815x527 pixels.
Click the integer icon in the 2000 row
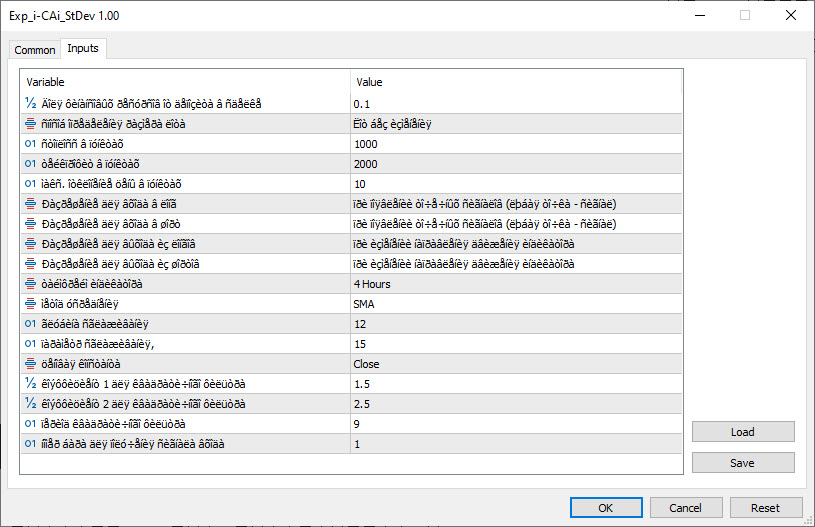30,164
